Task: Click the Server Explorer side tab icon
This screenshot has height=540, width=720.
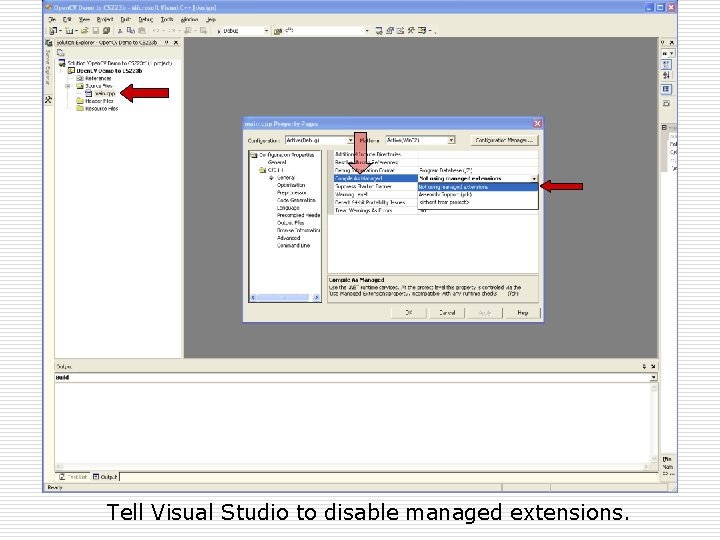Action: (x=48, y=43)
